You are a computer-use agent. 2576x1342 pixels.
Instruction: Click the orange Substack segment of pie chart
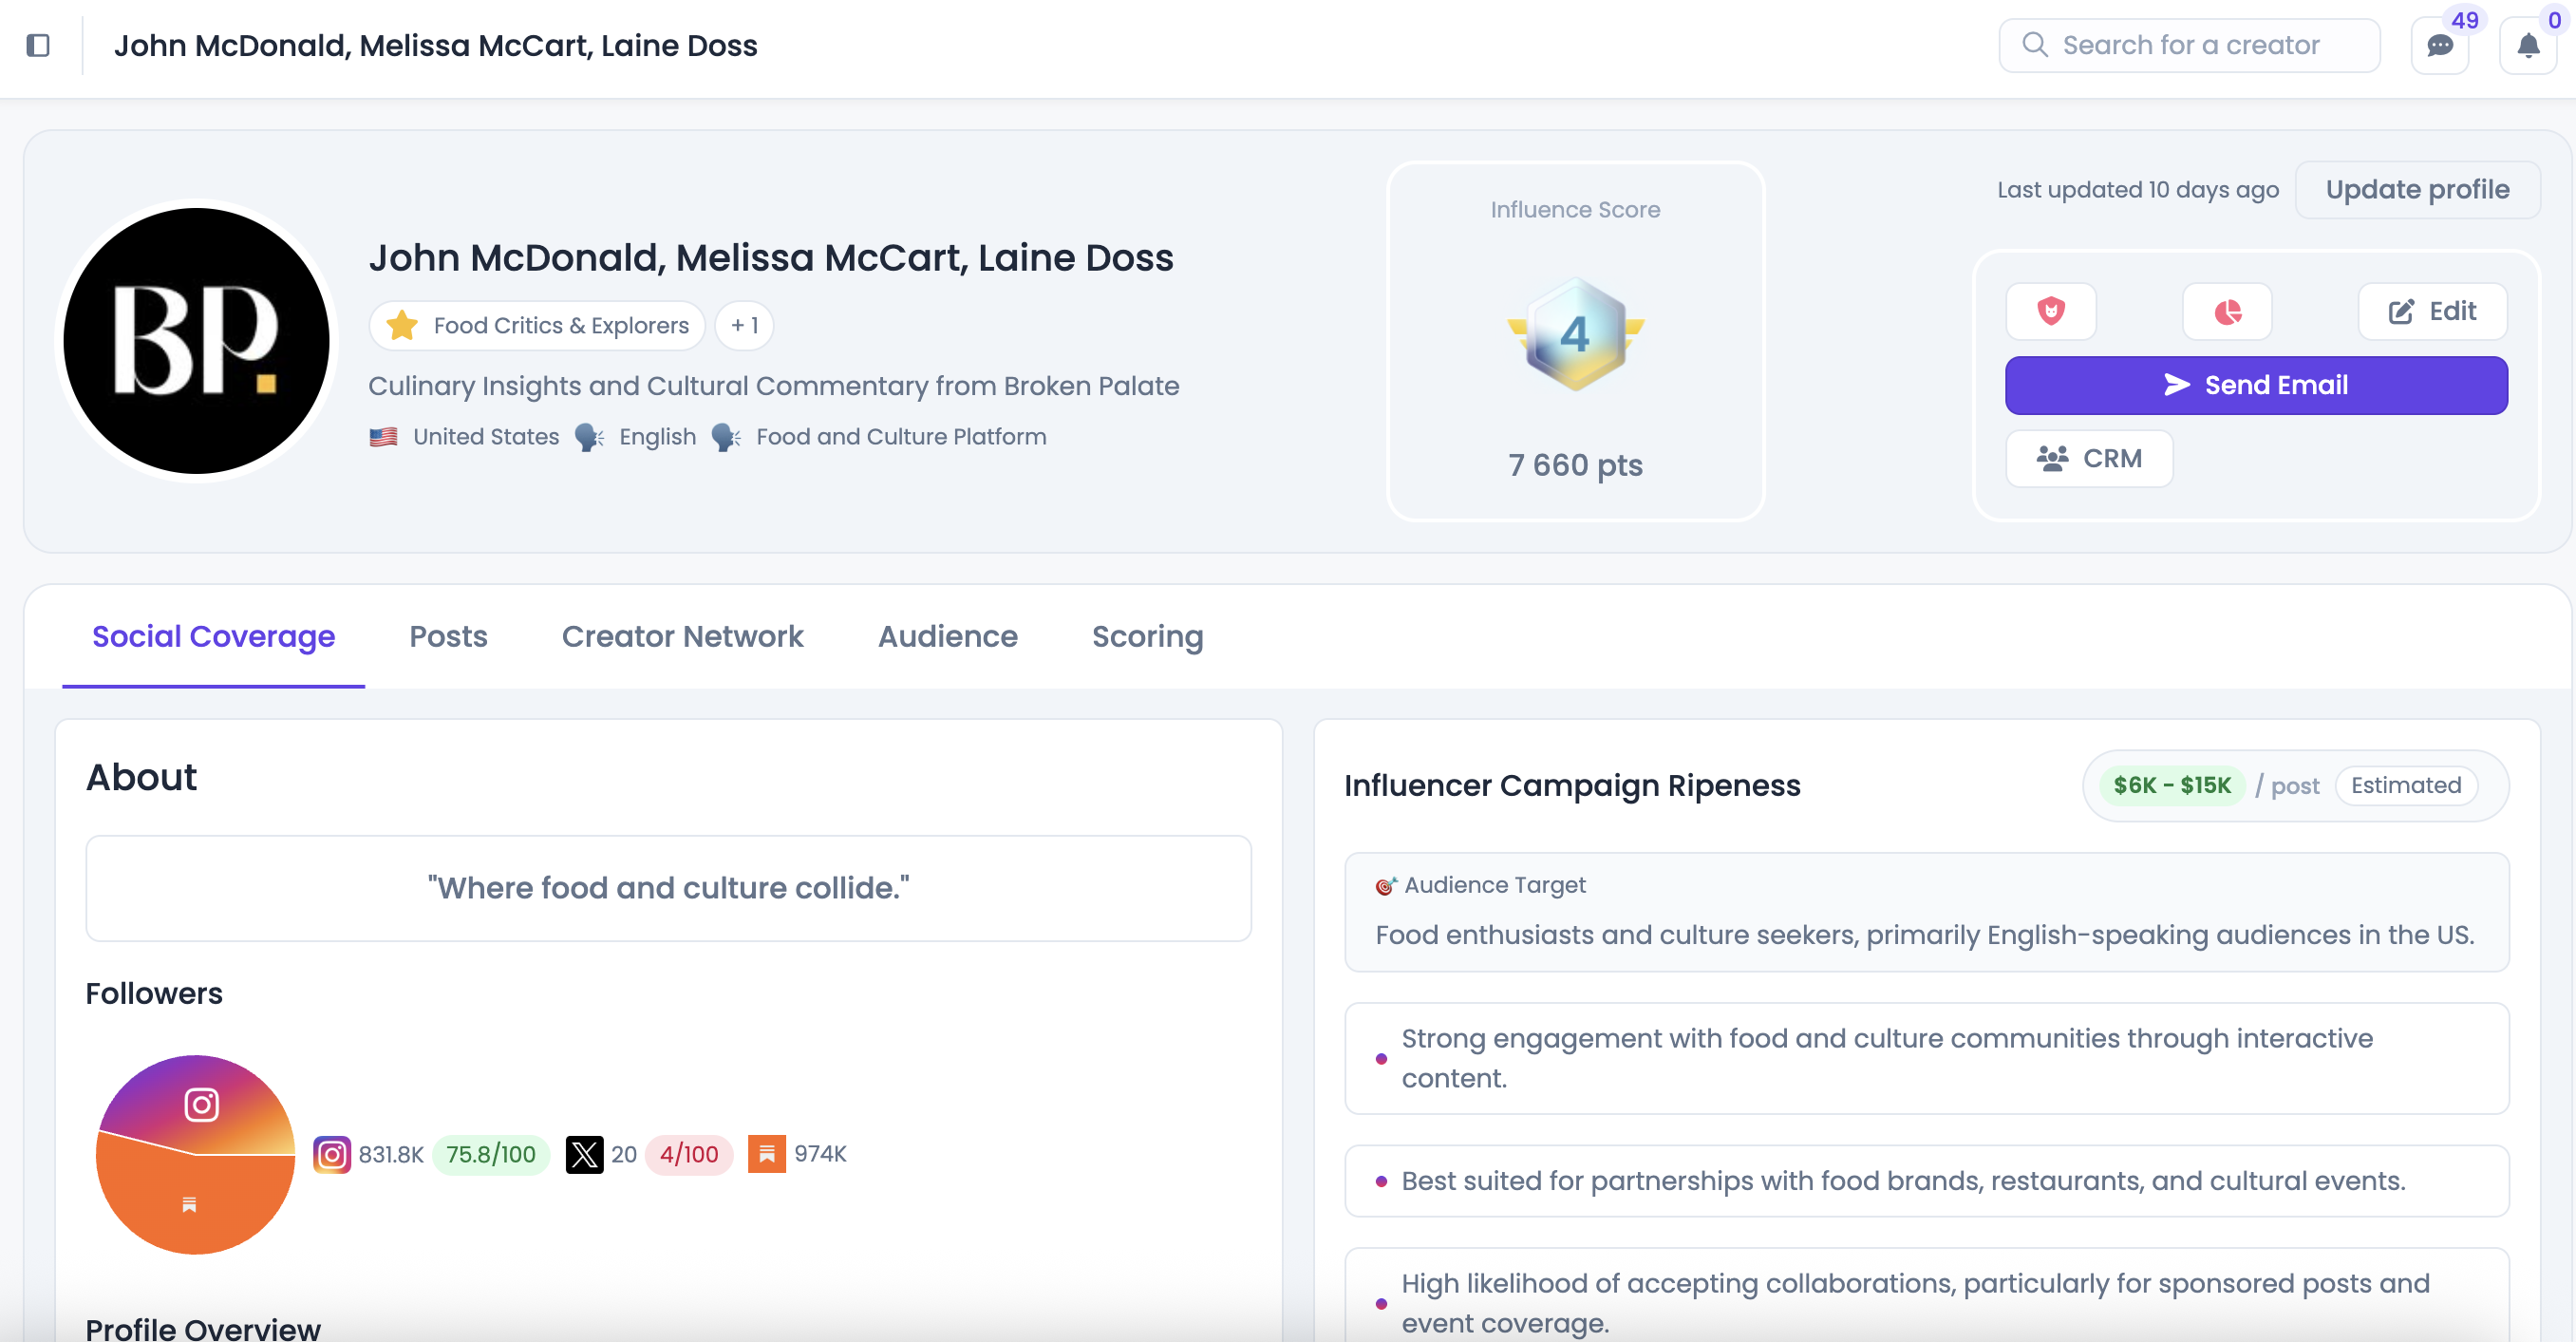(190, 1203)
